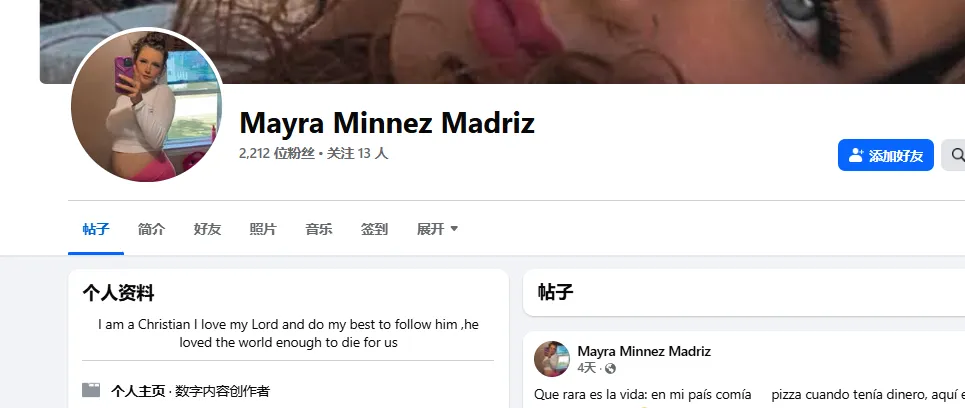
Task: Switch to the 简介 tab
Action: (151, 229)
